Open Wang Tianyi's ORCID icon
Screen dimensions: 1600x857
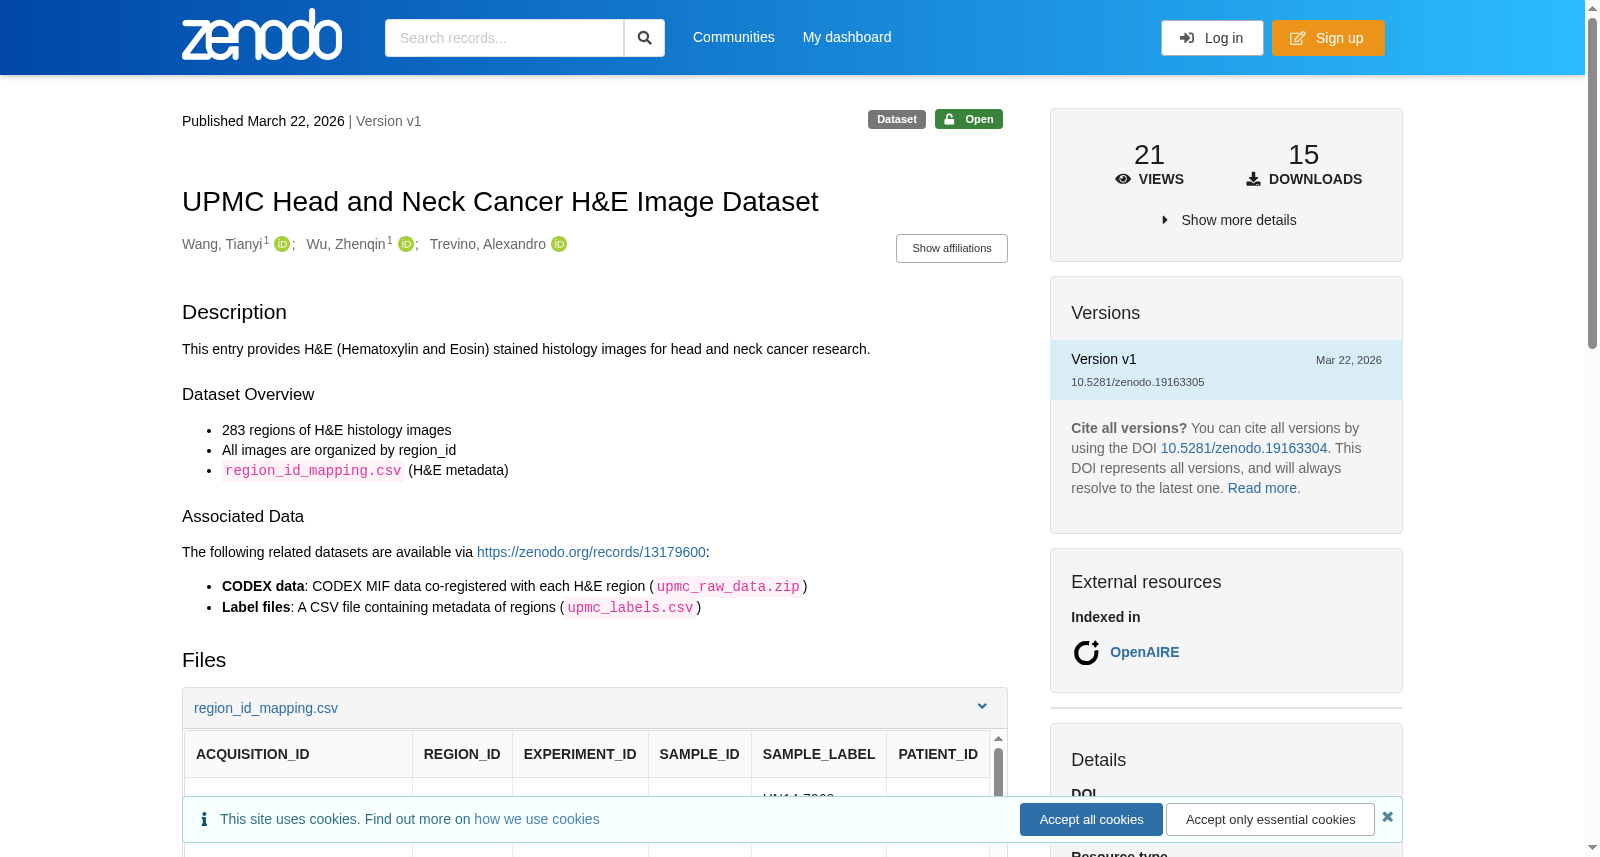(x=282, y=244)
